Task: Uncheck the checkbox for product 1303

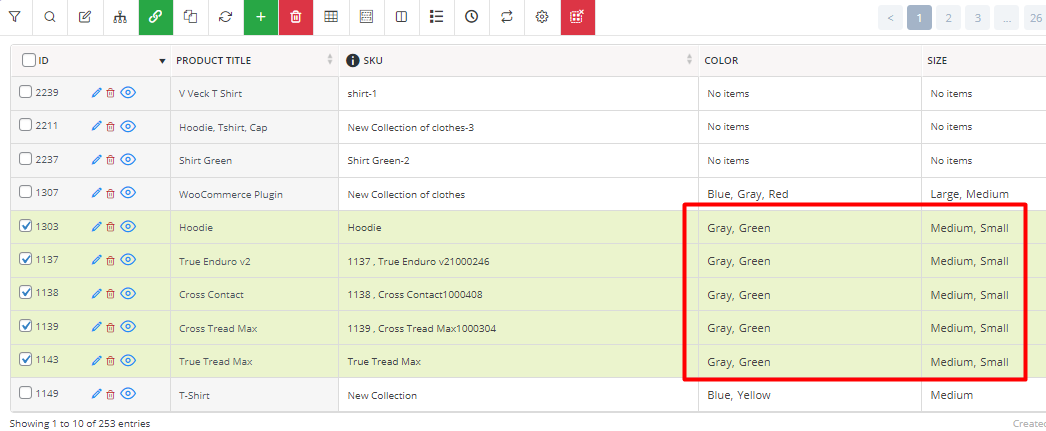Action: pyautogui.click(x=25, y=226)
